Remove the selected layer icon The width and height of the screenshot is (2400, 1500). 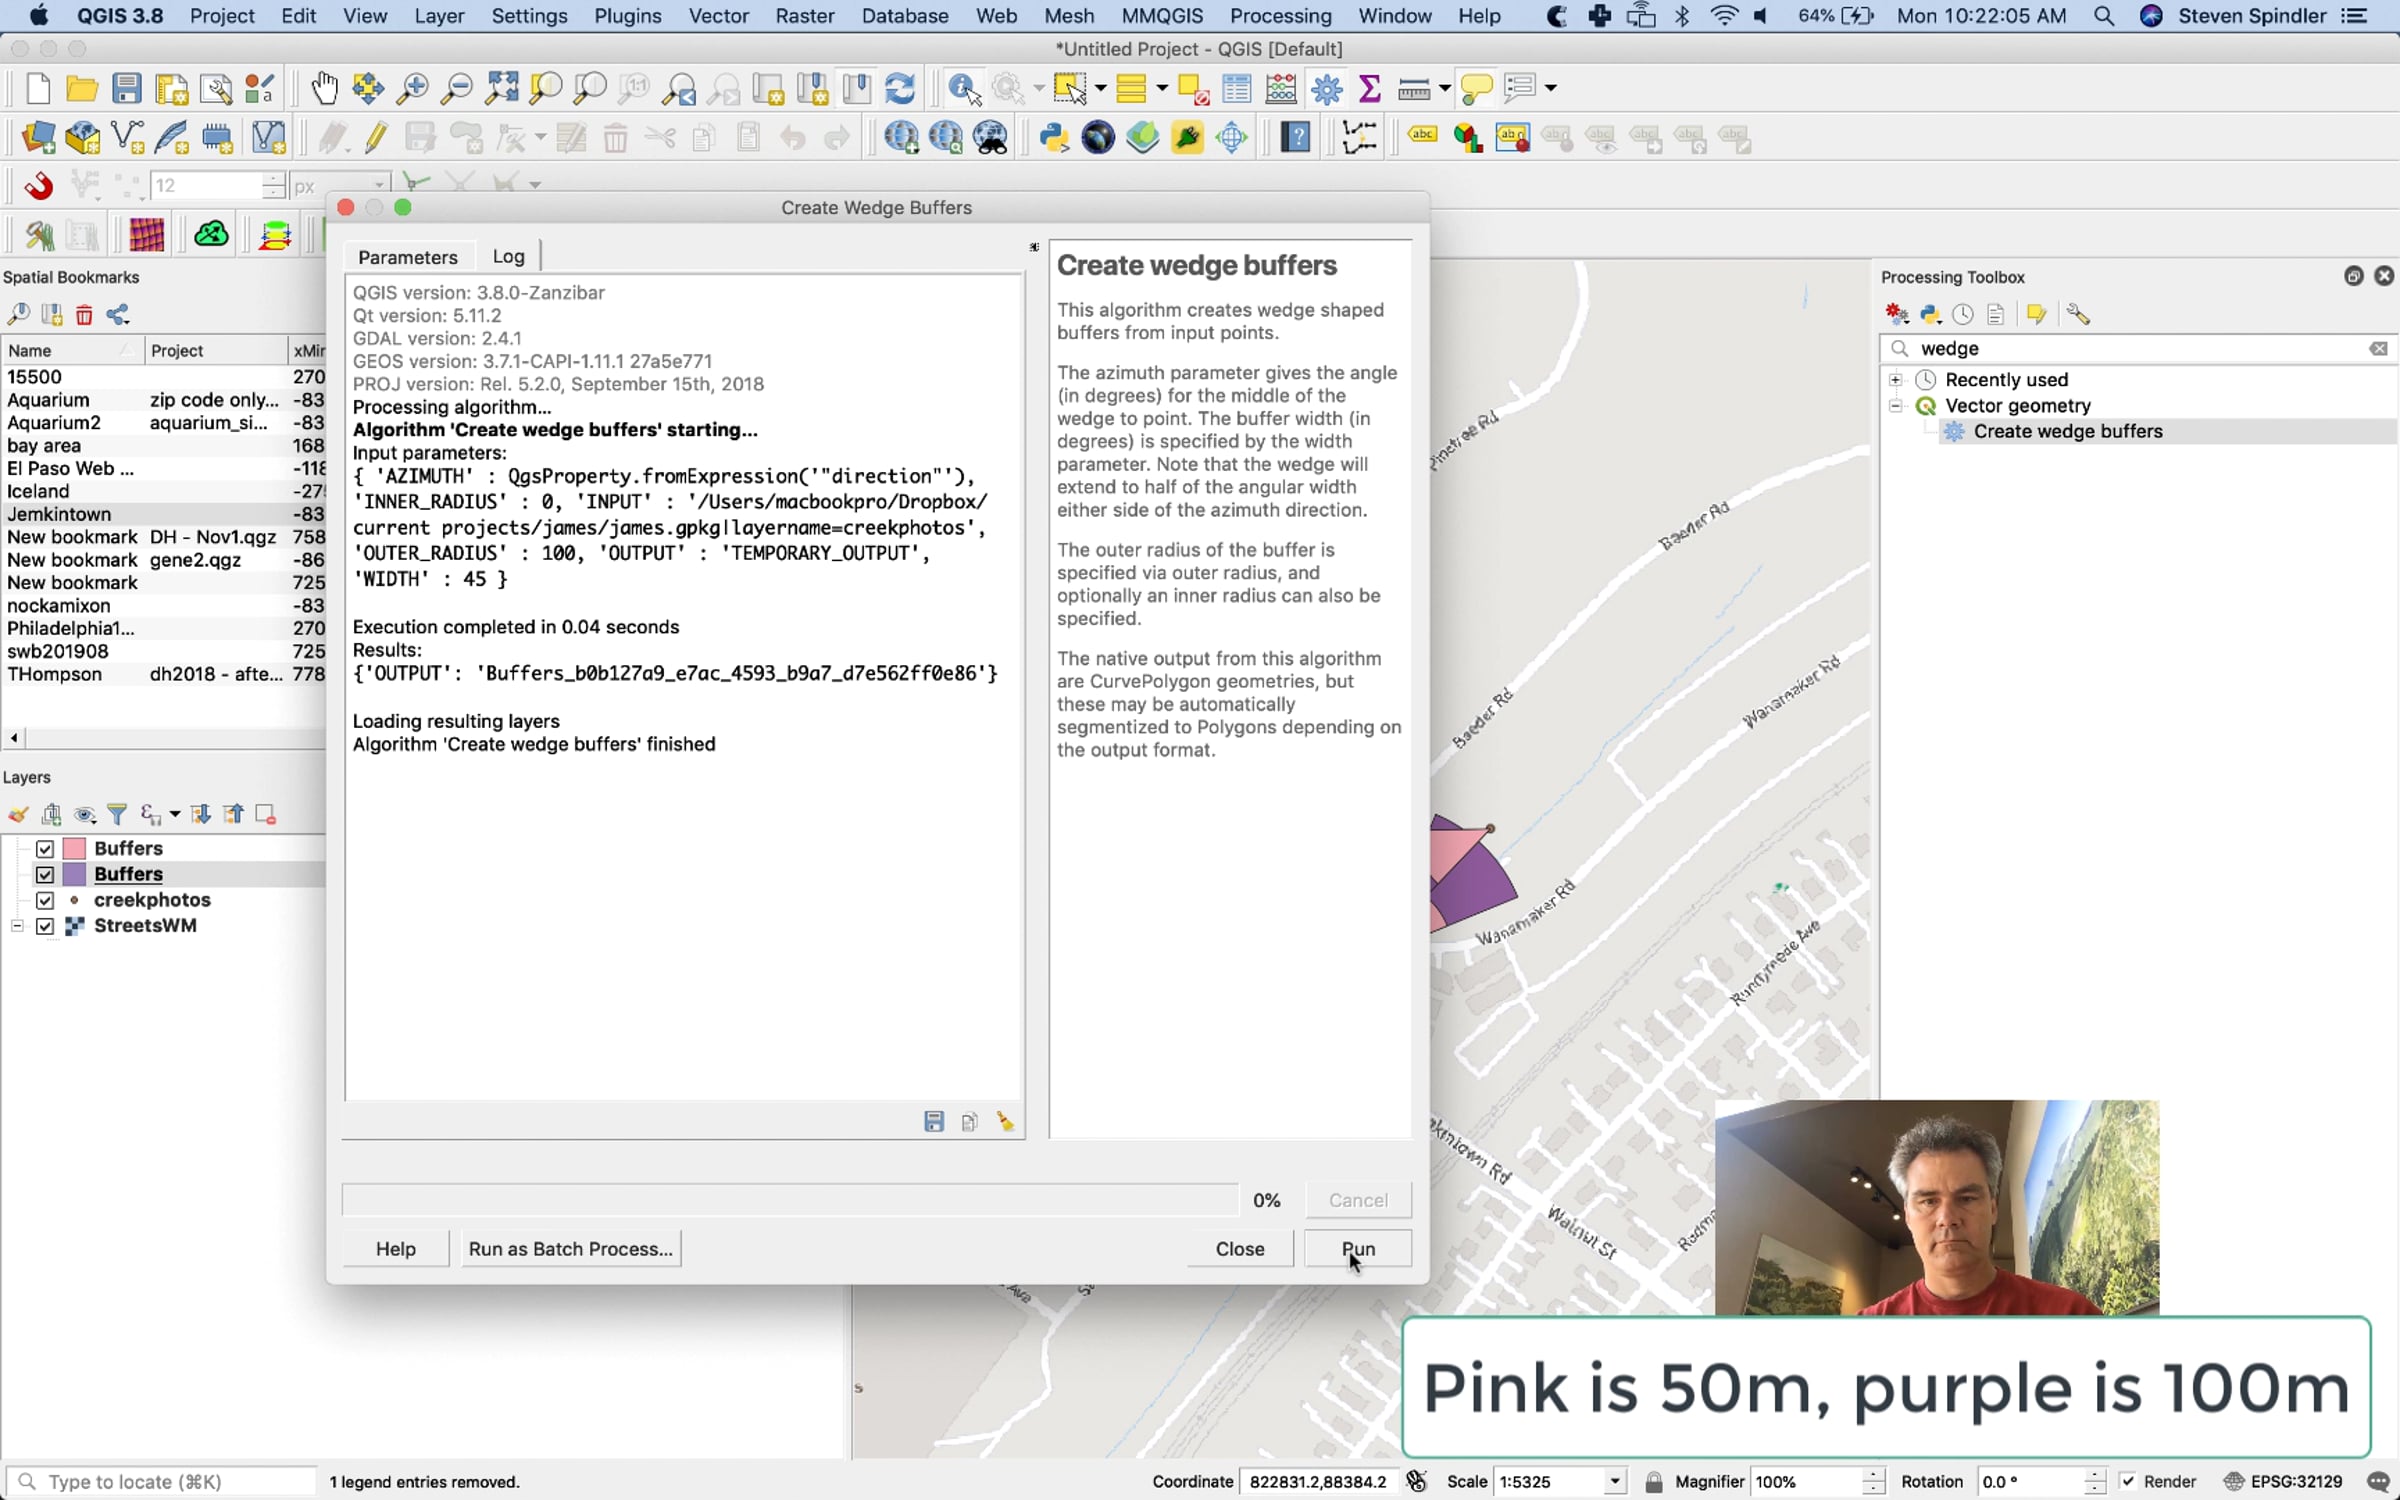(265, 815)
